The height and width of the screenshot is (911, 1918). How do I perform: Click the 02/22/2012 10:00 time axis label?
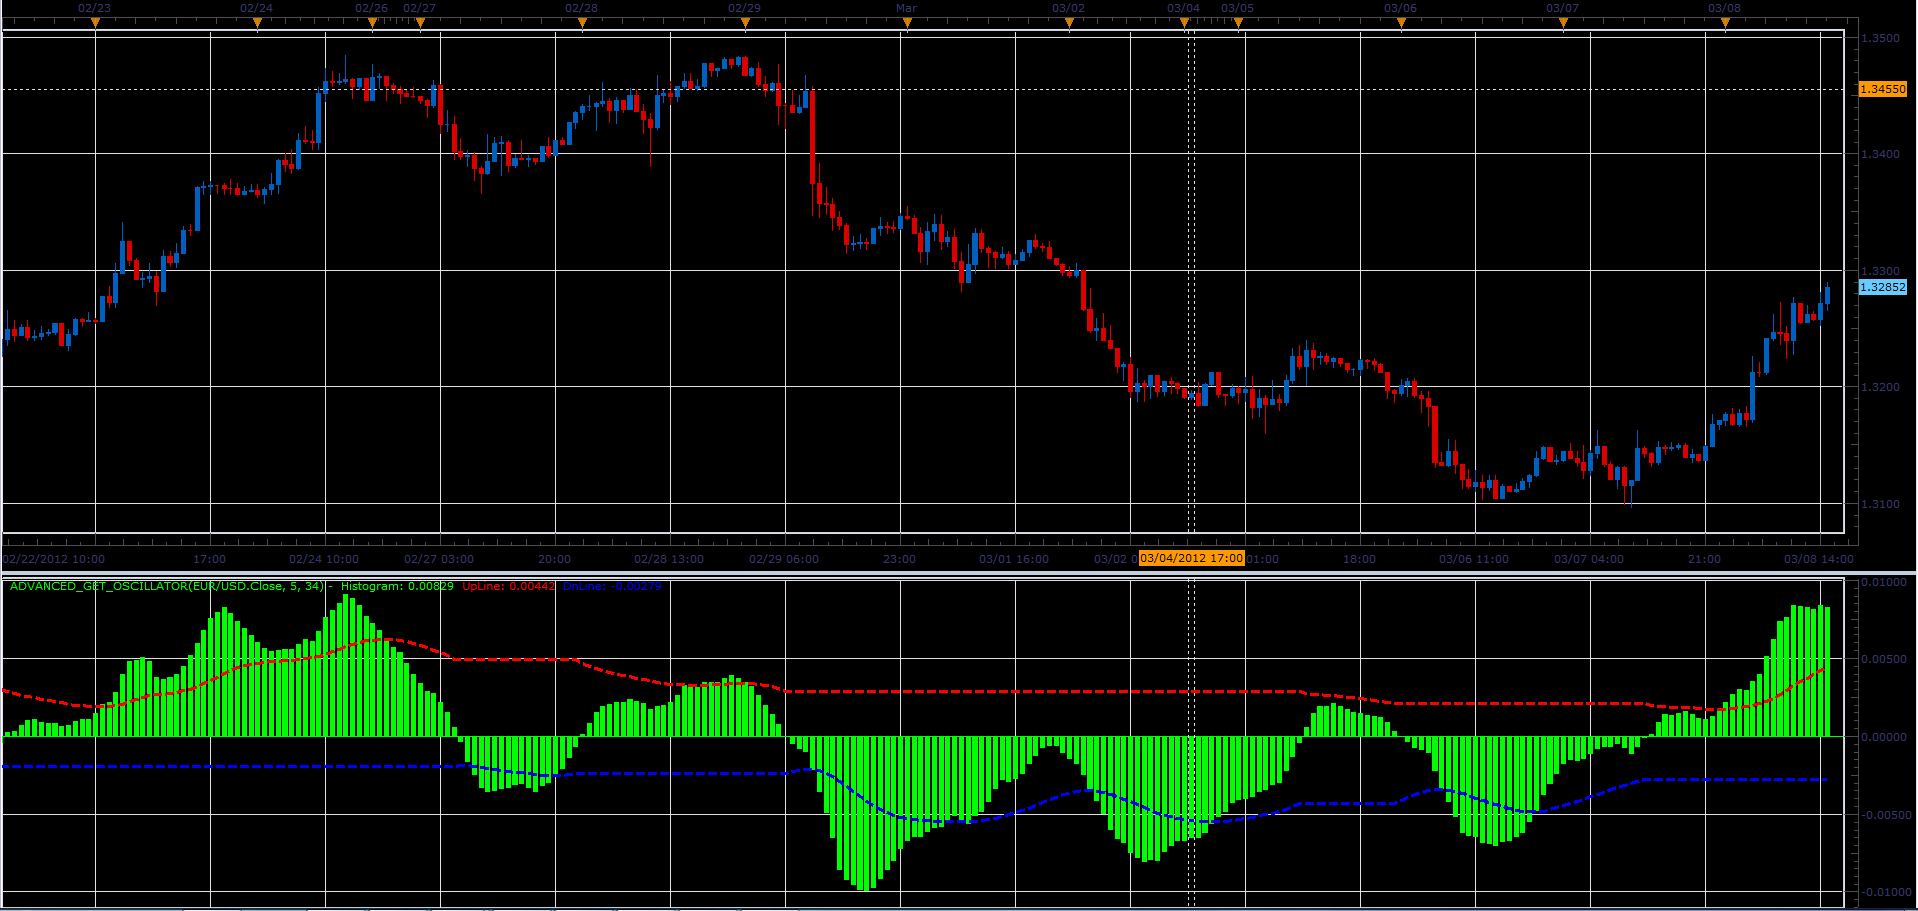pos(54,559)
